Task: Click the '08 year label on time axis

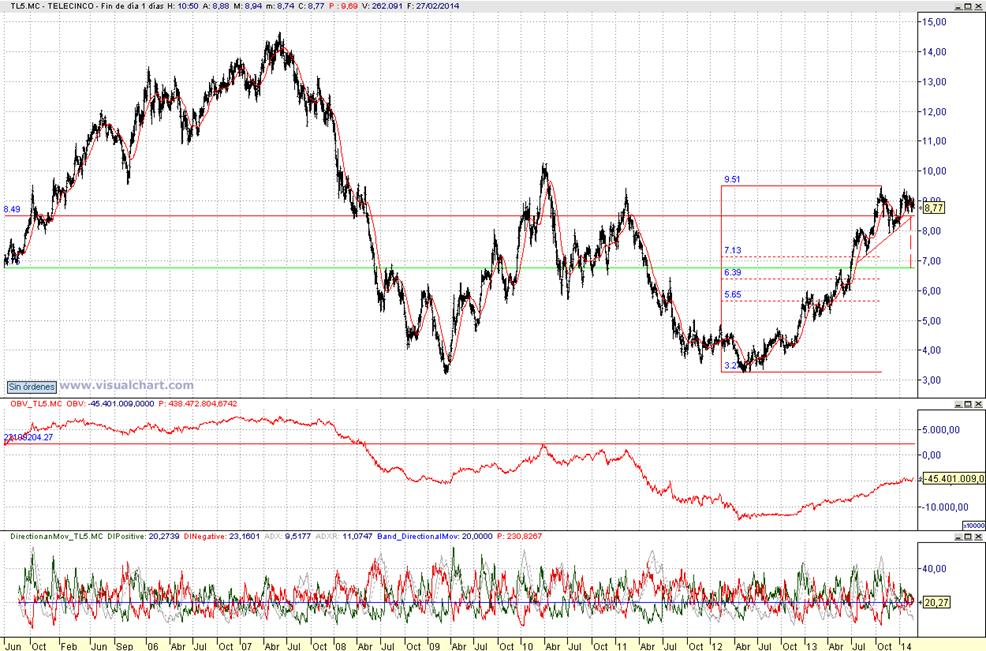Action: click(340, 646)
